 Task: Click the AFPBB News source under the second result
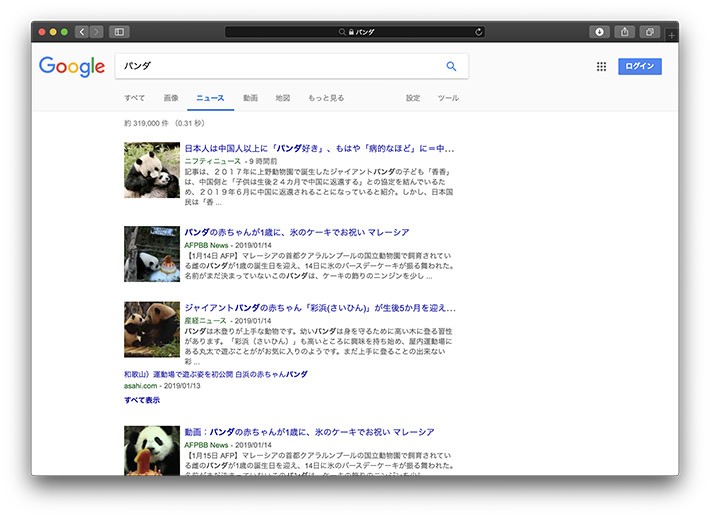(x=206, y=245)
